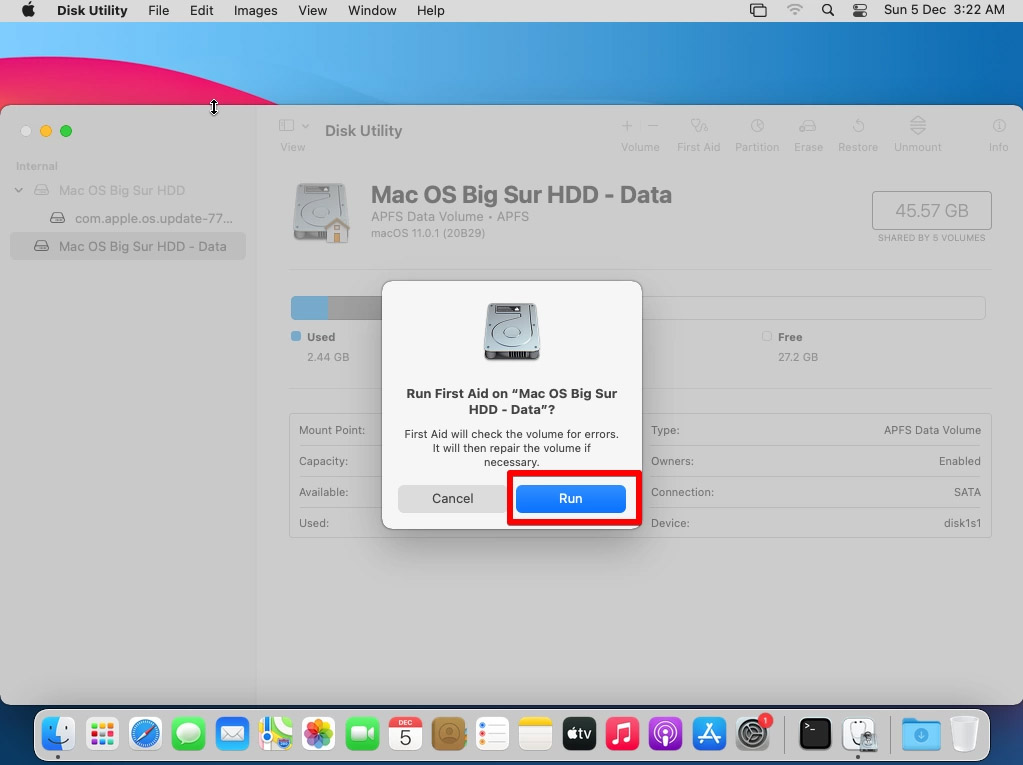The width and height of the screenshot is (1023, 765).
Task: Click the SATA connection value
Action: tap(967, 492)
